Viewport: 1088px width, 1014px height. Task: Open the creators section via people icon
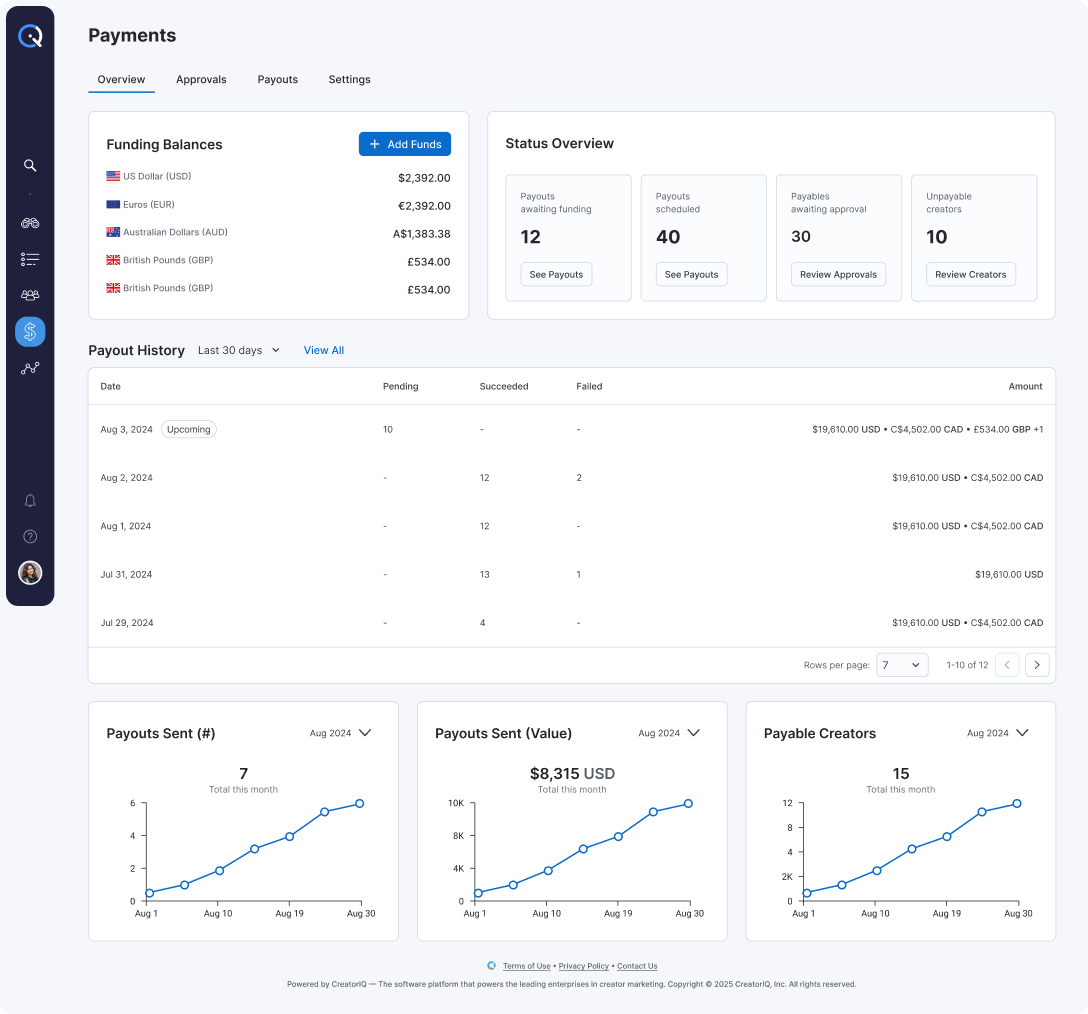(30, 295)
